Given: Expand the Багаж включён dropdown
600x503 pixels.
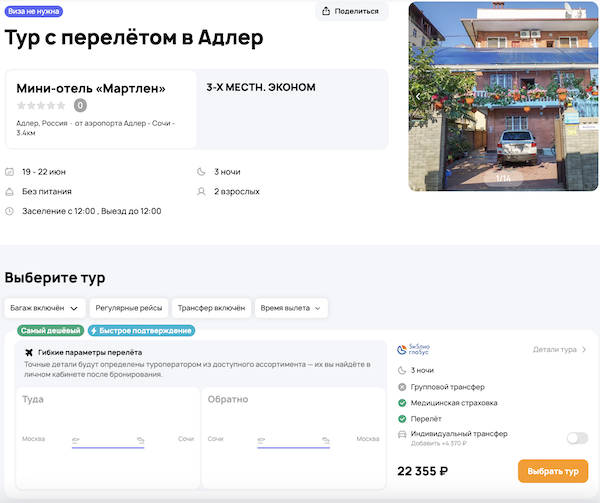Looking at the screenshot, I should 44,308.
